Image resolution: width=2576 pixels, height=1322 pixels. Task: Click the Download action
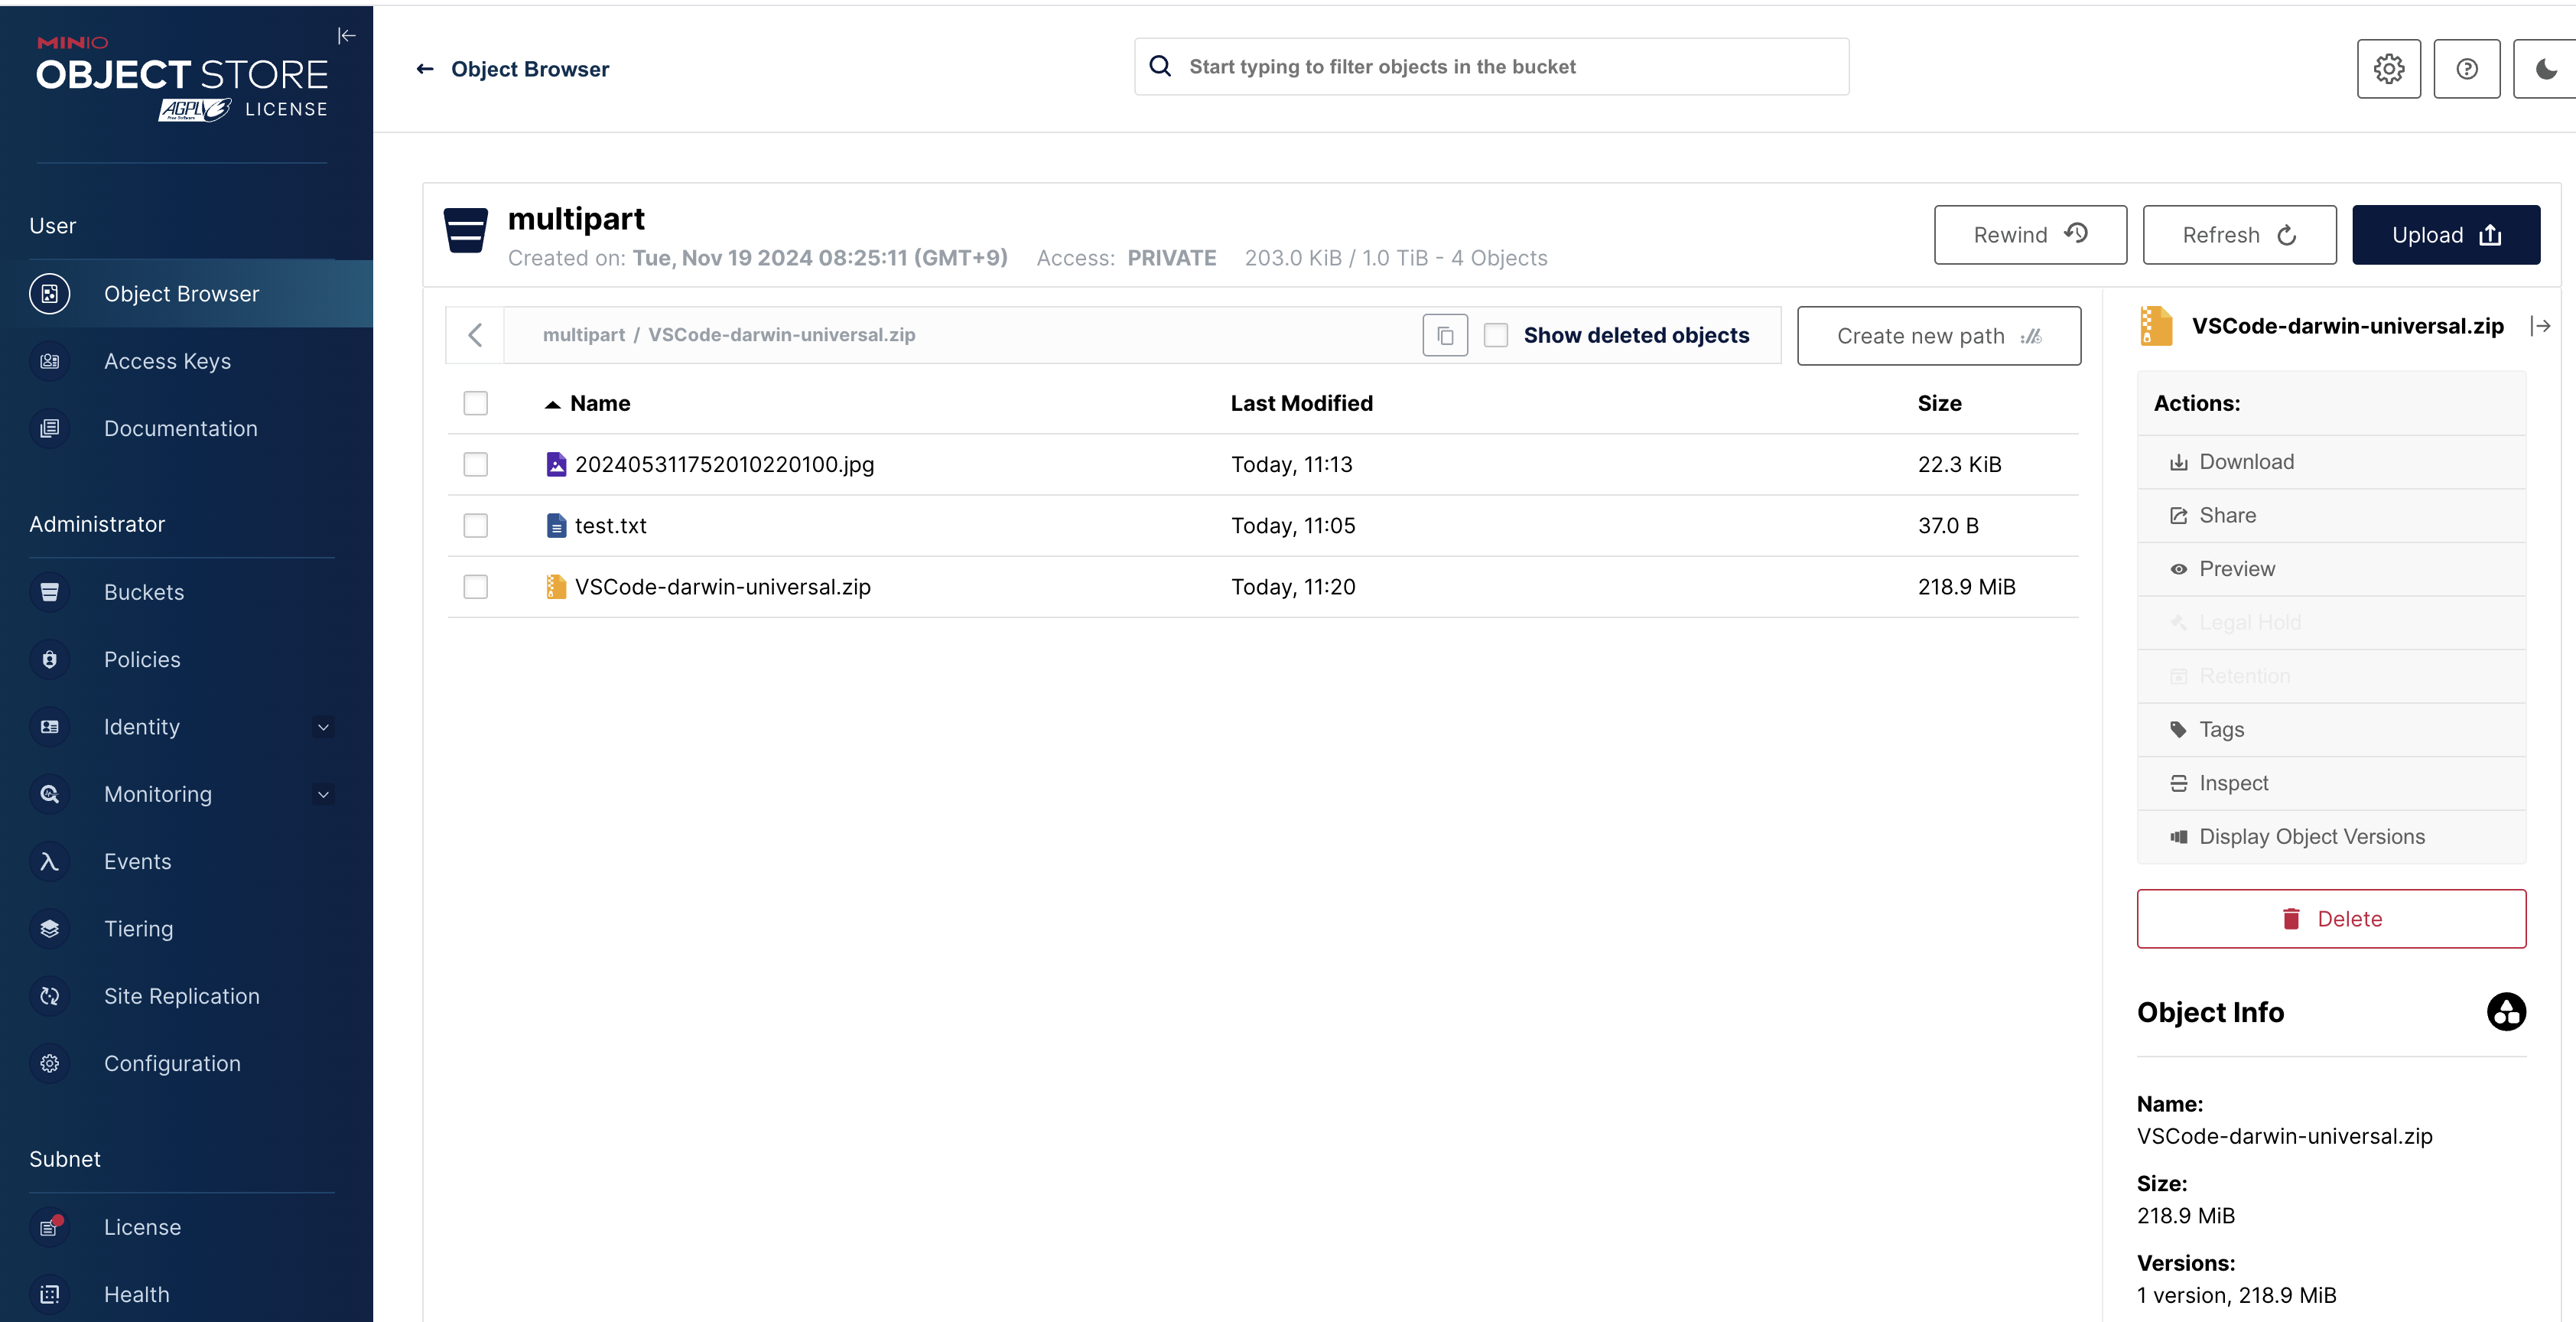point(2246,462)
